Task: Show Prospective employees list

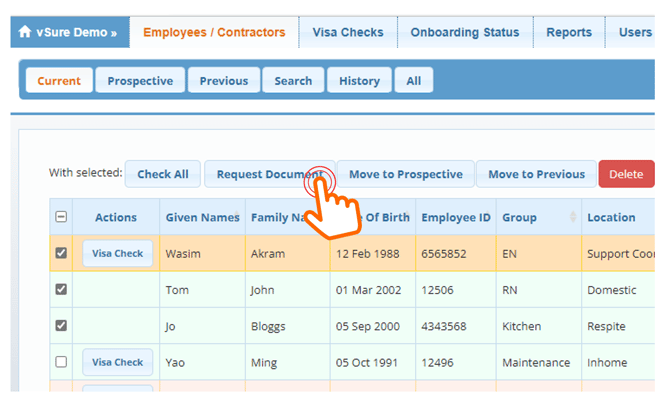Action: tap(140, 81)
